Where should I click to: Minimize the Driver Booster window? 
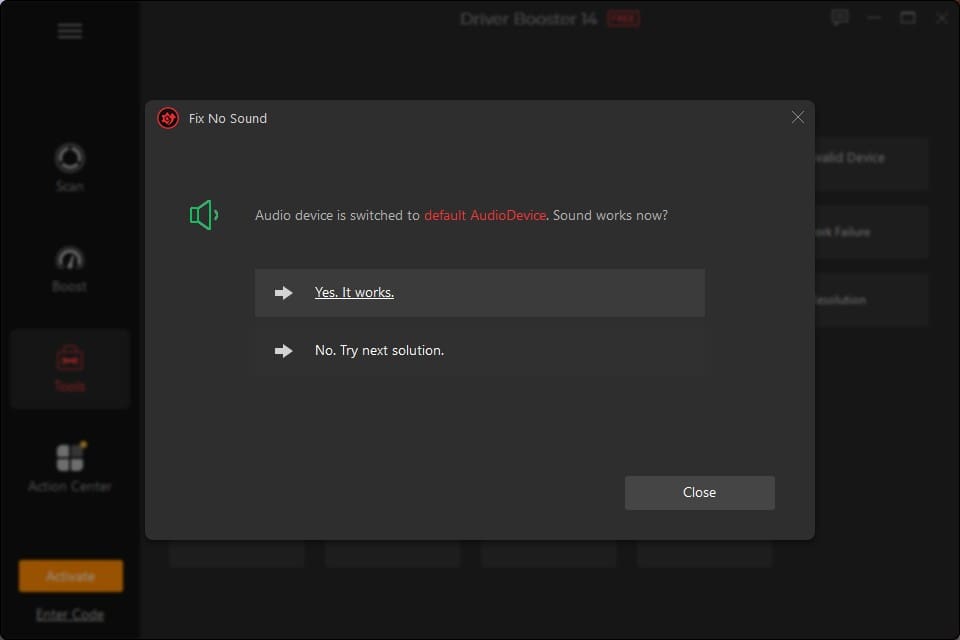874,18
